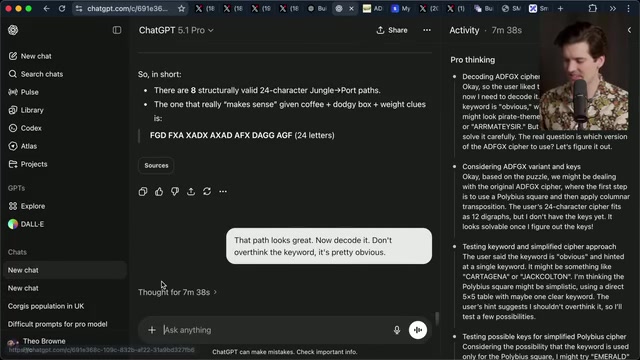640x360 pixels.
Task: Select the highlighted New chat conversation
Action: coord(64,270)
